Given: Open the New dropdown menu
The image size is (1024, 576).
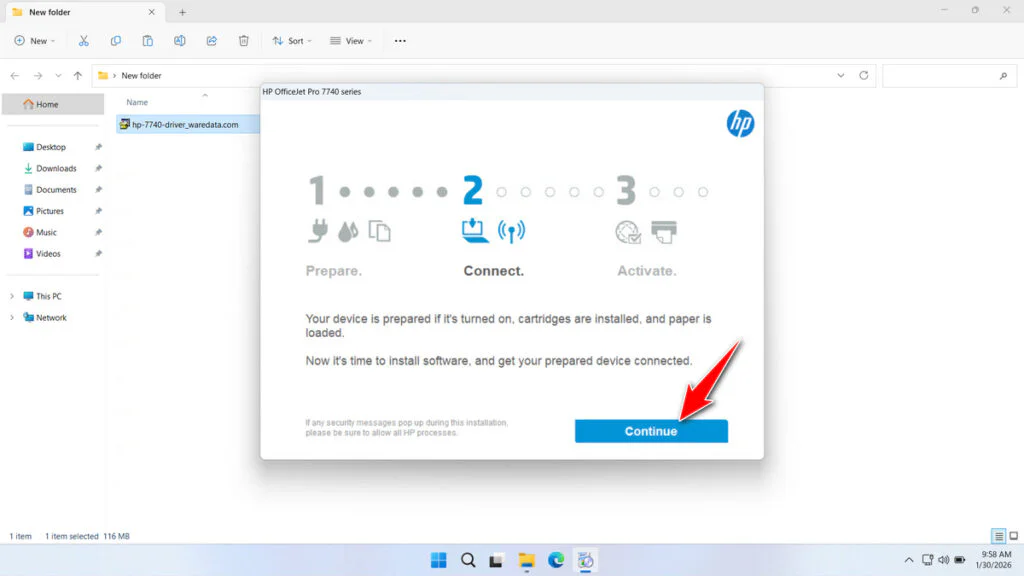Looking at the screenshot, I should point(35,40).
